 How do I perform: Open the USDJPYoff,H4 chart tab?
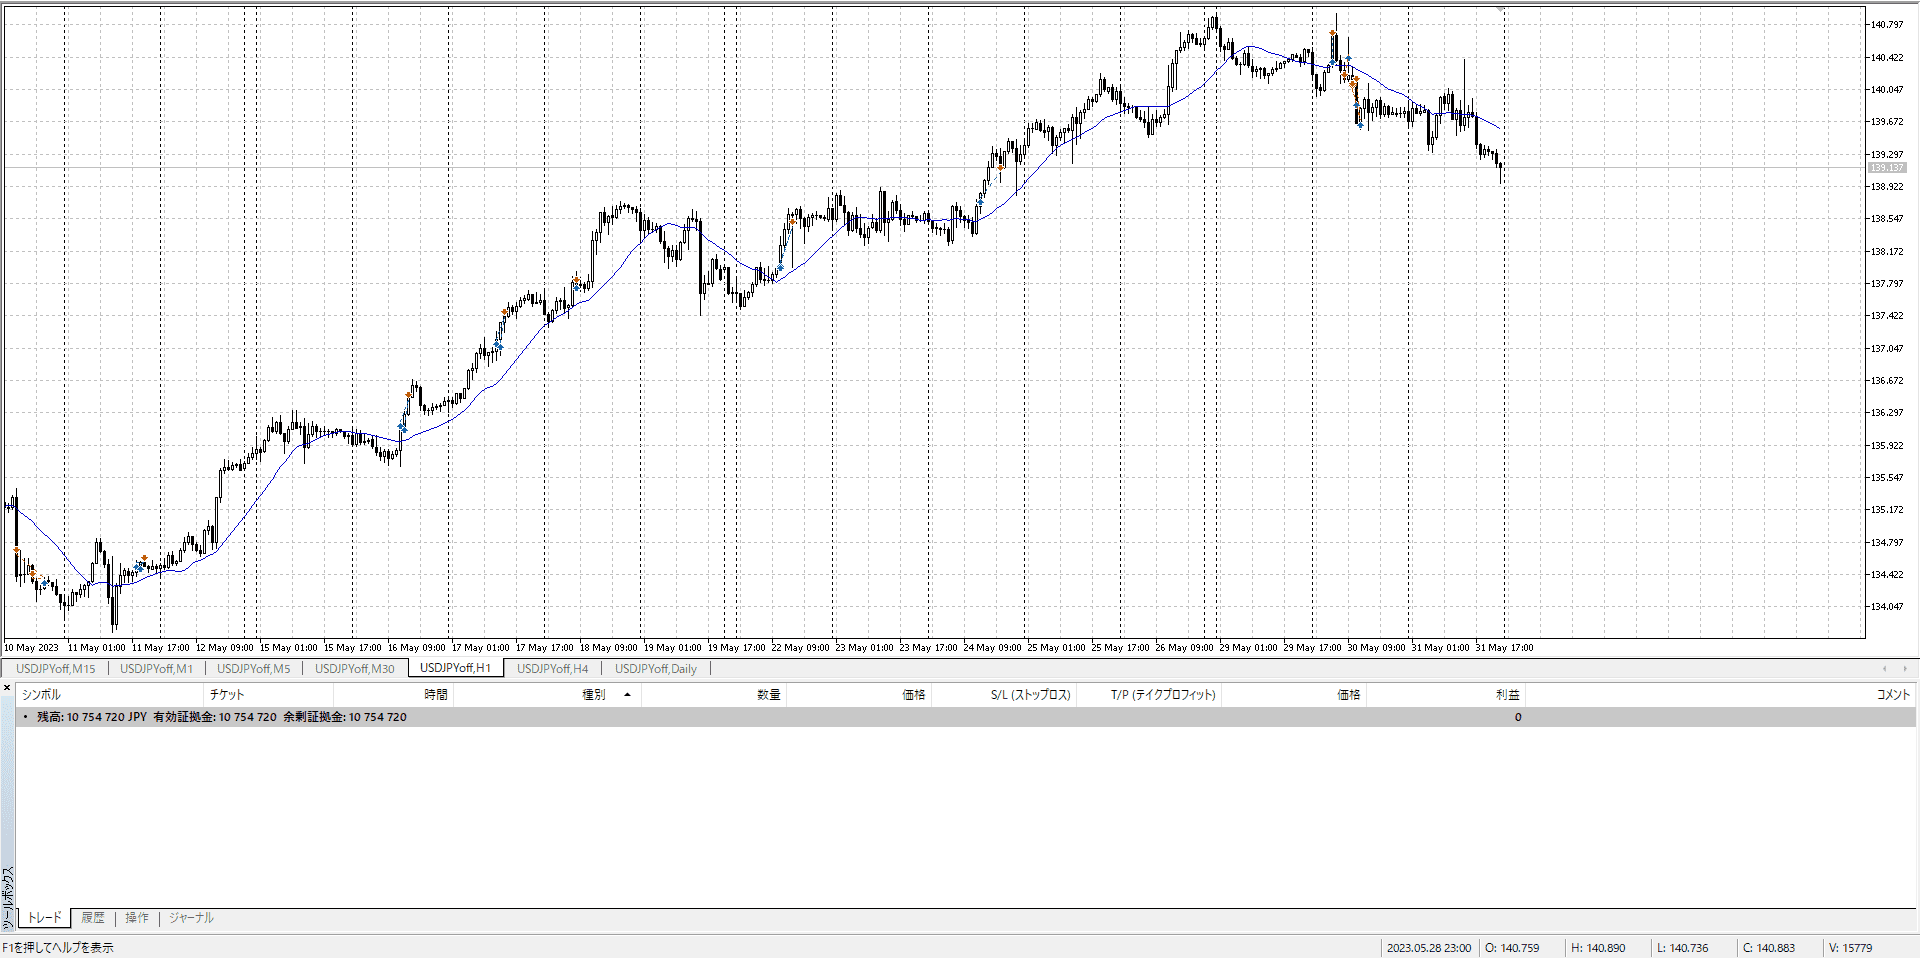tap(552, 669)
